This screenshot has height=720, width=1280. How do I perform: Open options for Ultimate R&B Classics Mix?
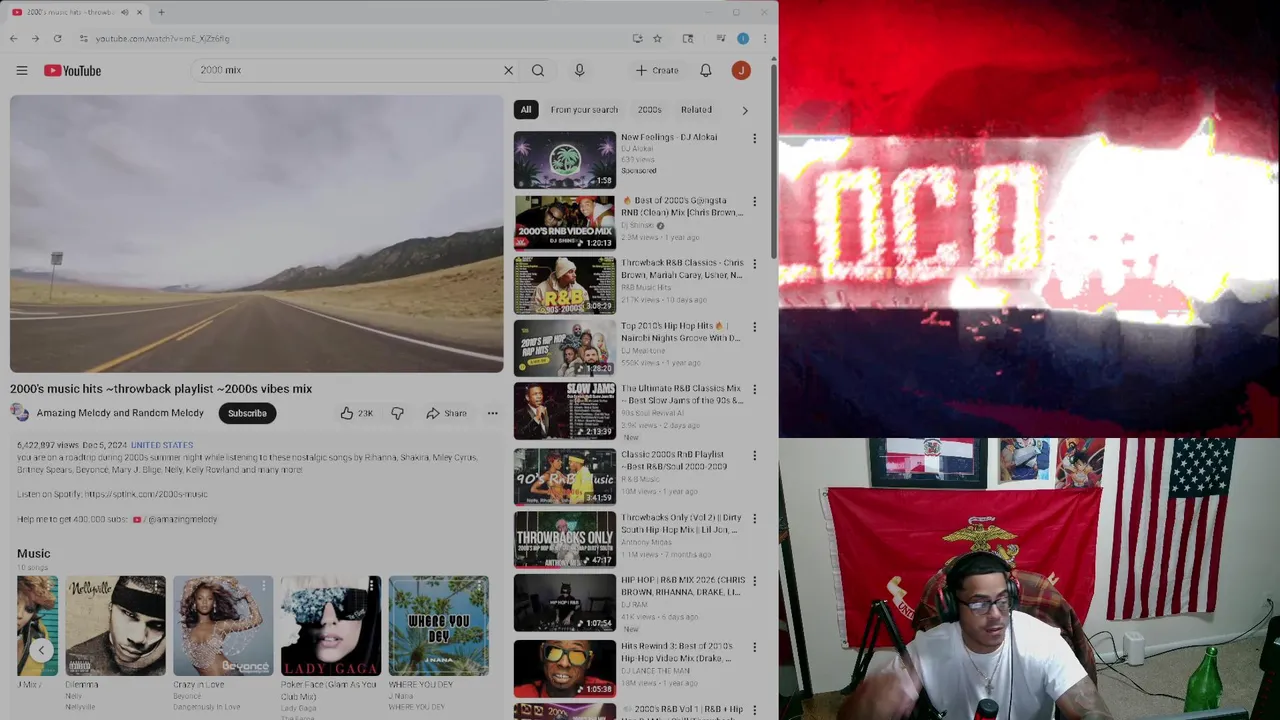754,390
